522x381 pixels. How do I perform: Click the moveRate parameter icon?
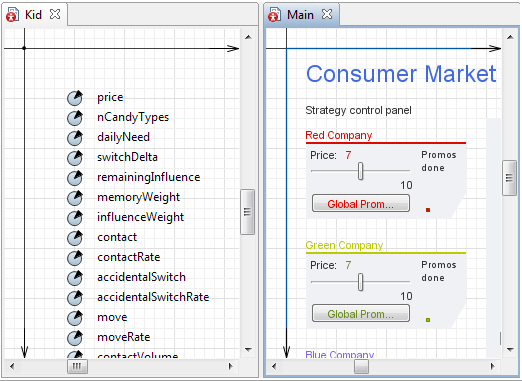tap(75, 338)
